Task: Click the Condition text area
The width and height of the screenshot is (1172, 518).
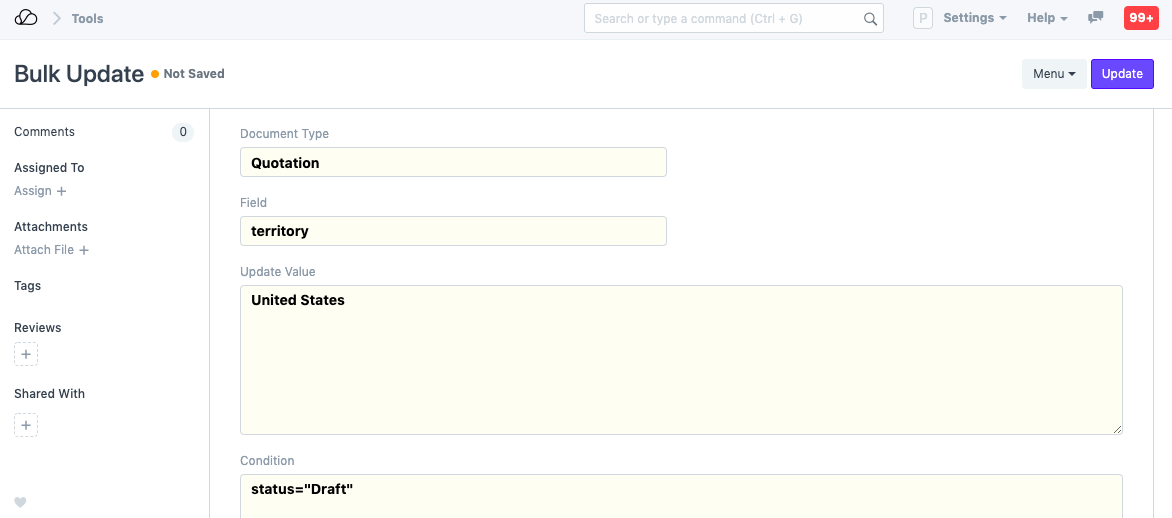Action: 680,495
